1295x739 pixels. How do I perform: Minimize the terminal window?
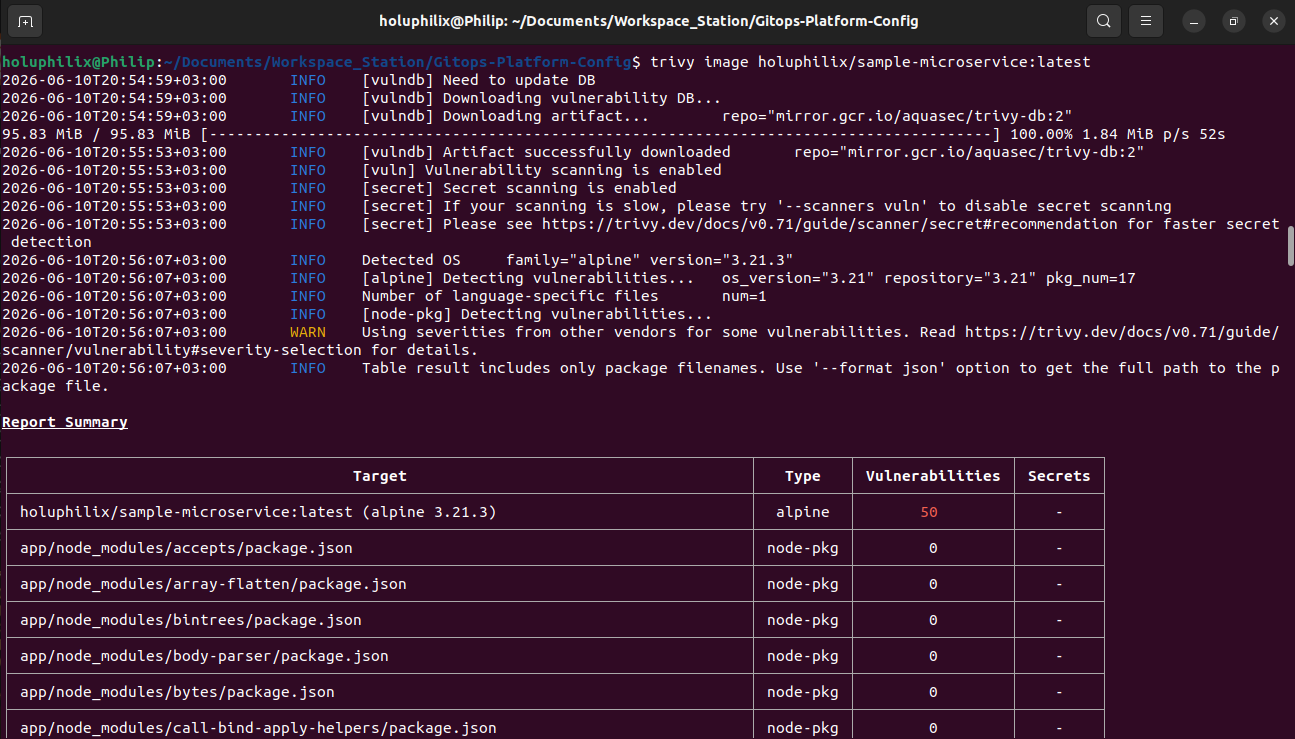click(x=1194, y=21)
